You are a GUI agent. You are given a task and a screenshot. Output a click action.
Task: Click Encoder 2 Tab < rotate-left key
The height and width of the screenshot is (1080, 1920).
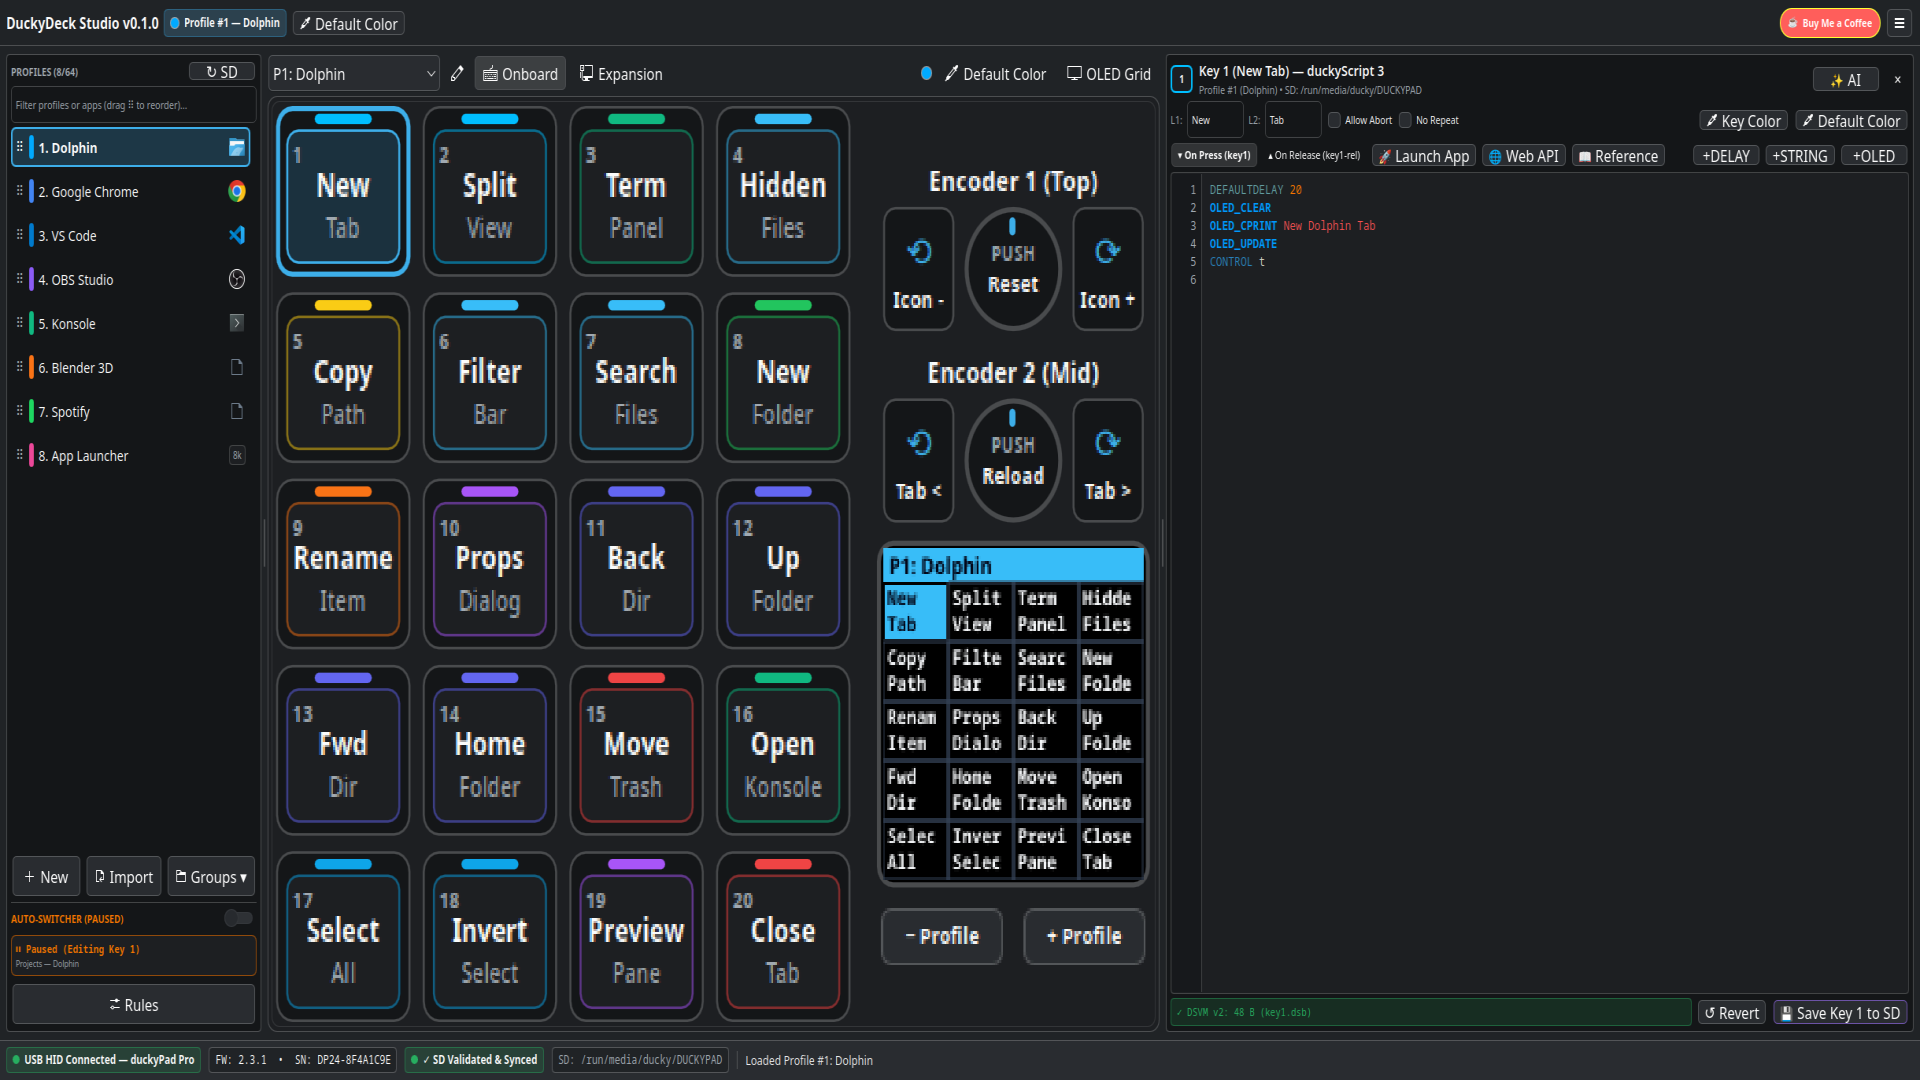[x=918, y=460]
